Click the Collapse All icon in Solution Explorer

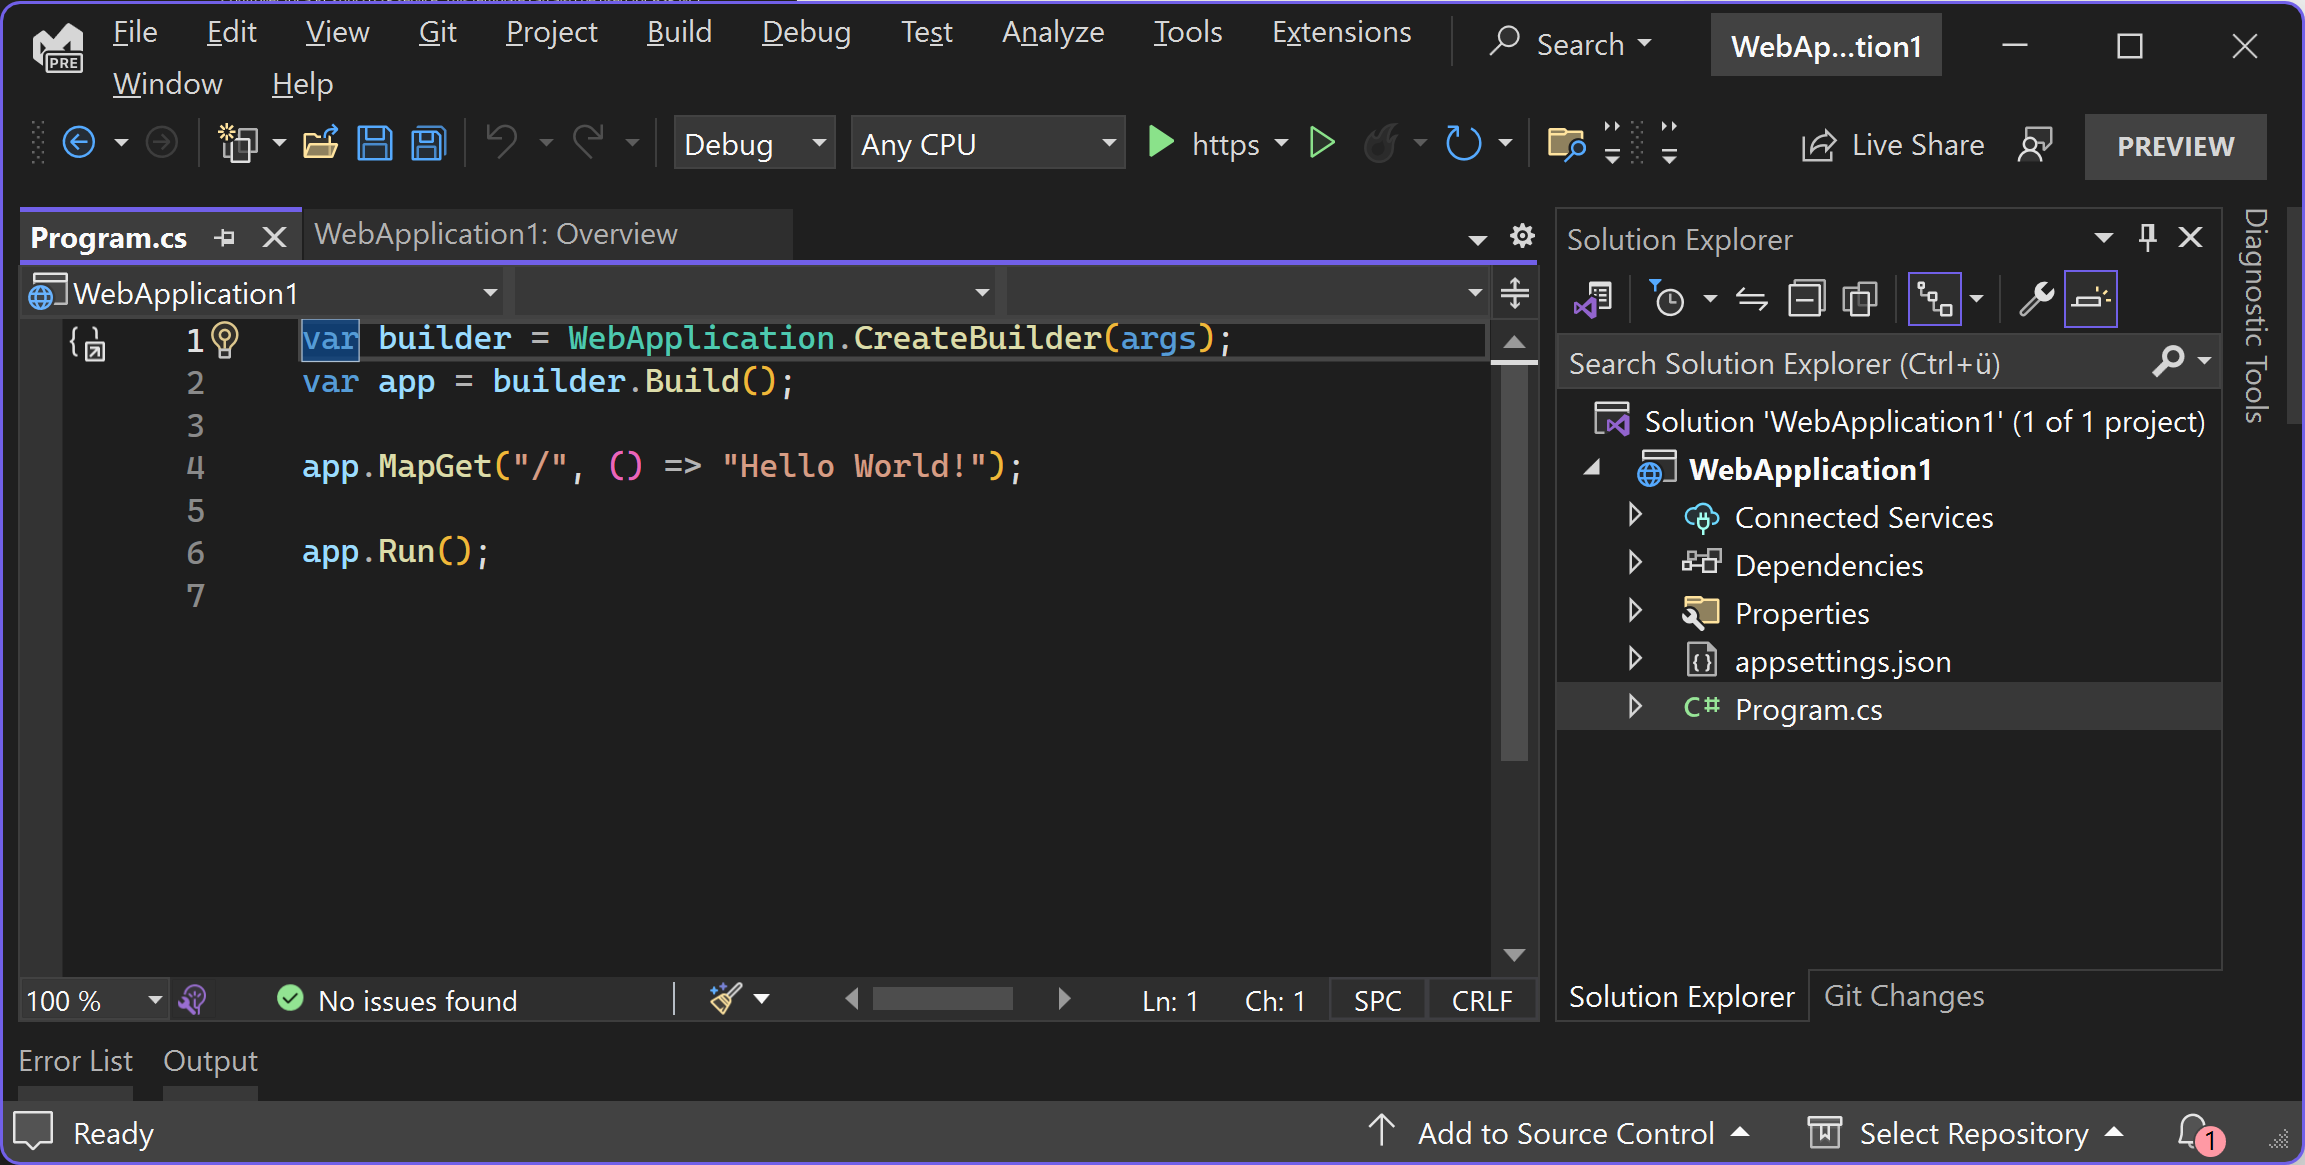(1806, 299)
